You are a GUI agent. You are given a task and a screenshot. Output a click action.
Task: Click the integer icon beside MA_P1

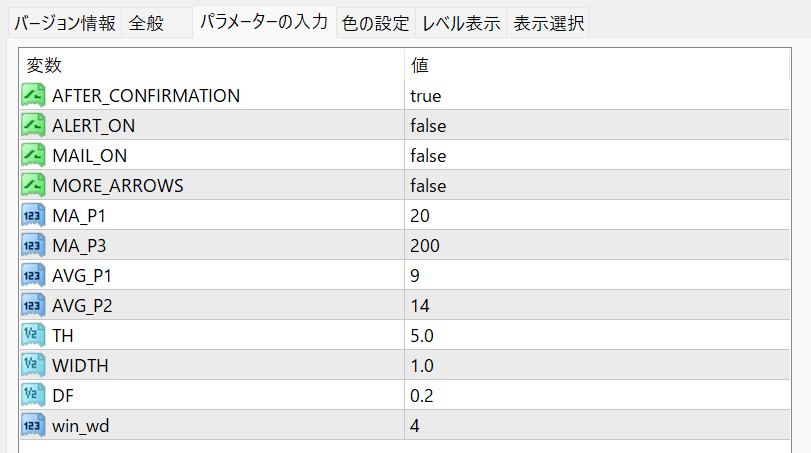coord(34,216)
